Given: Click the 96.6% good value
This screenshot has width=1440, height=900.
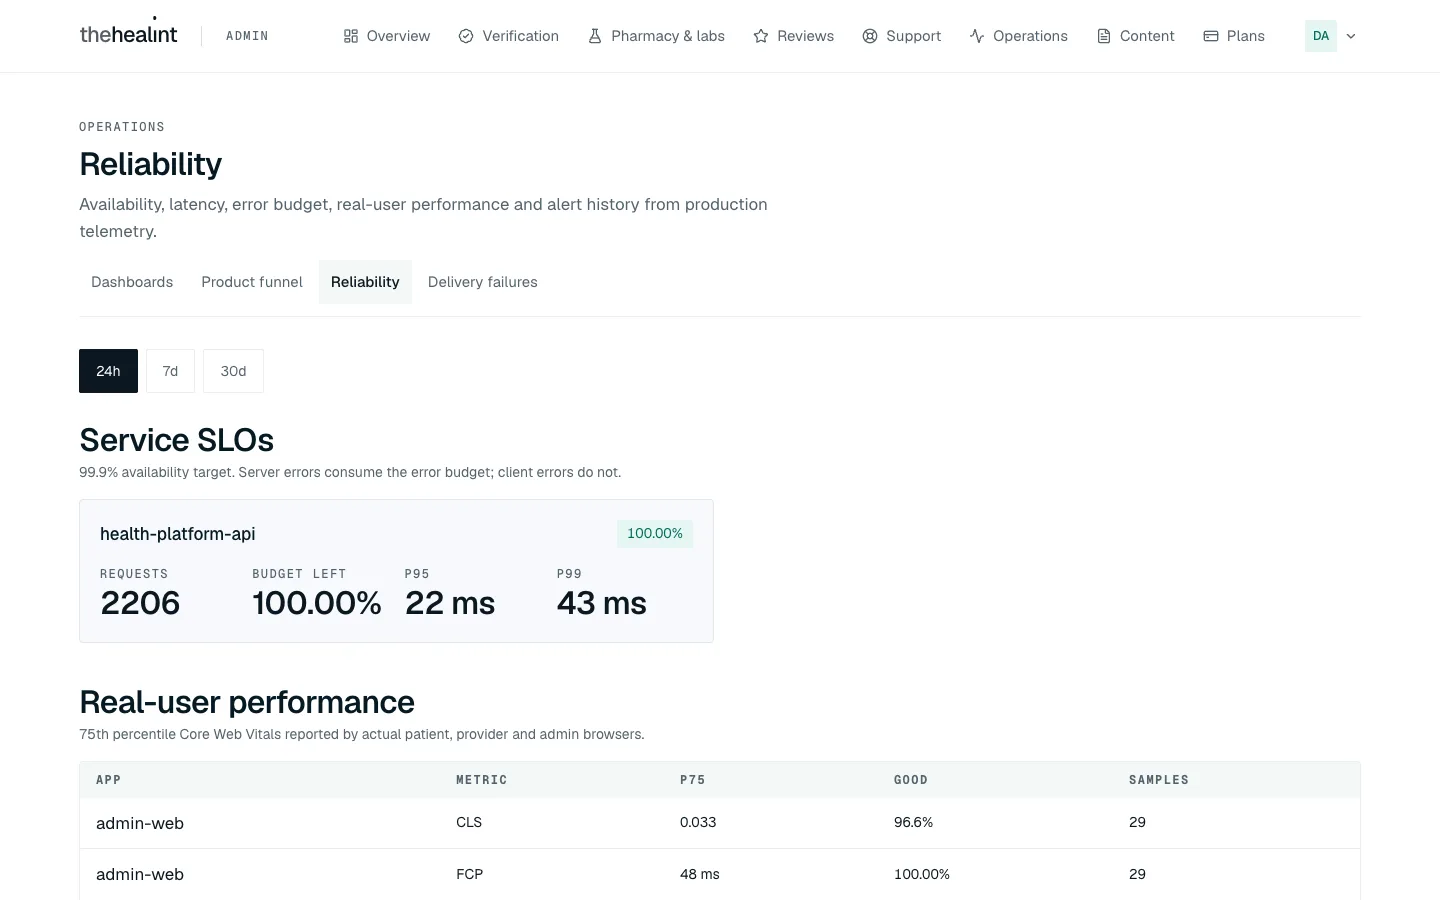Looking at the screenshot, I should (x=913, y=822).
